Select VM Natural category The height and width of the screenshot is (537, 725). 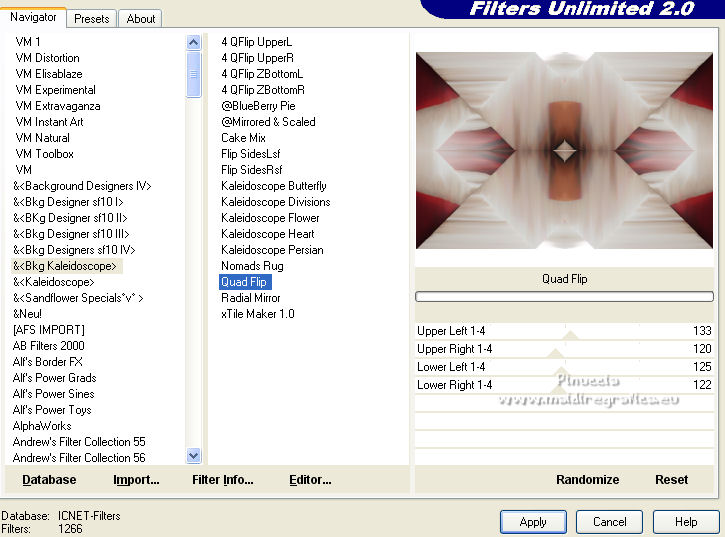click(x=42, y=138)
